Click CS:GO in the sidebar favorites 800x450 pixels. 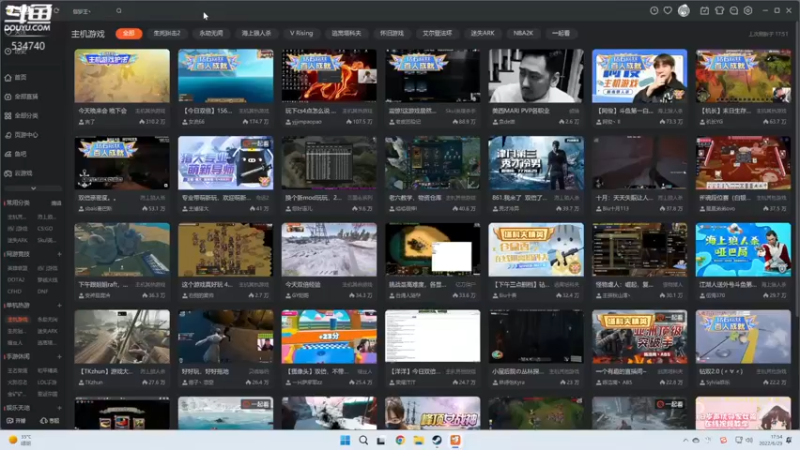coord(45,229)
